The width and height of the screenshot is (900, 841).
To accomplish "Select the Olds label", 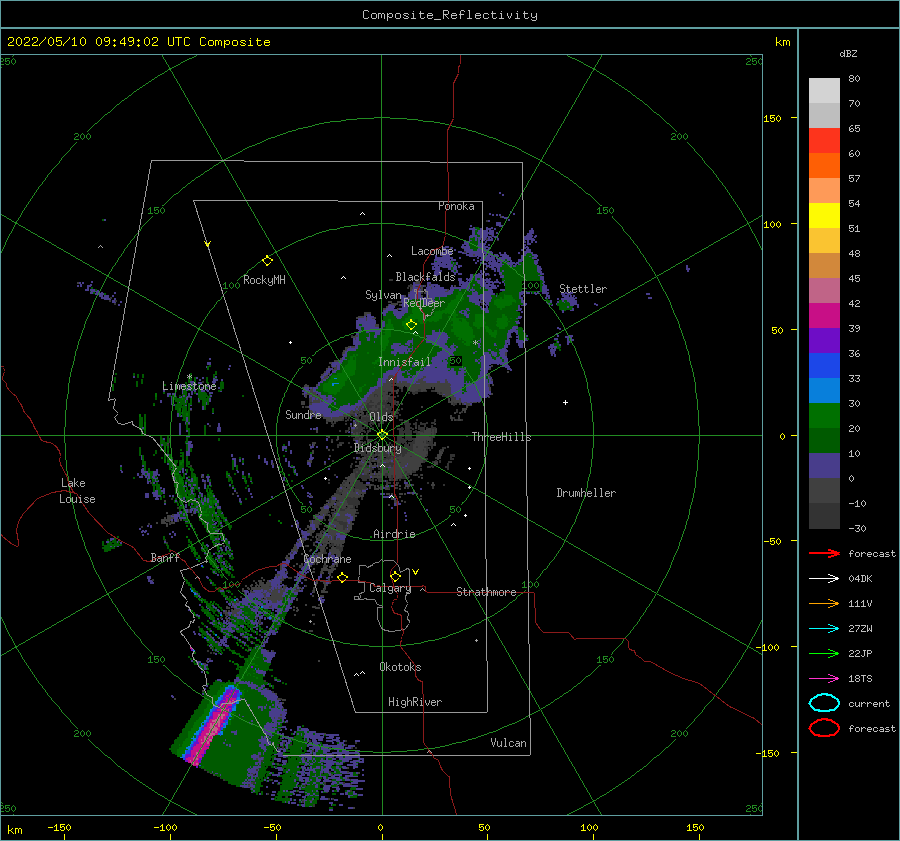I will (x=381, y=417).
